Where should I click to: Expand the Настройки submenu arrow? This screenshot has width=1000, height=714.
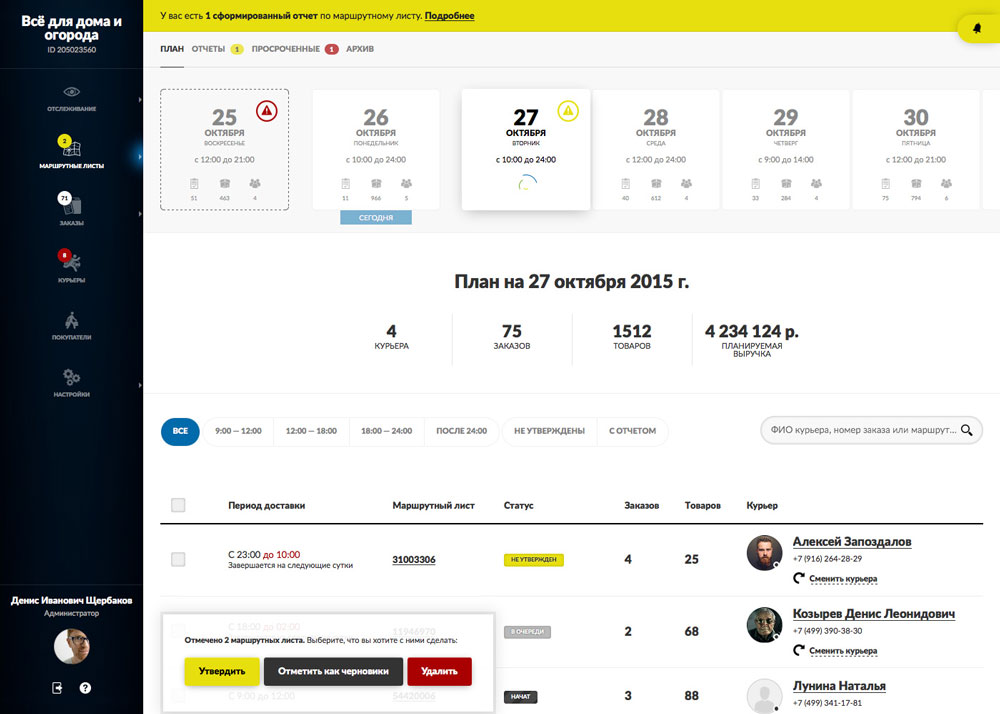(140, 385)
